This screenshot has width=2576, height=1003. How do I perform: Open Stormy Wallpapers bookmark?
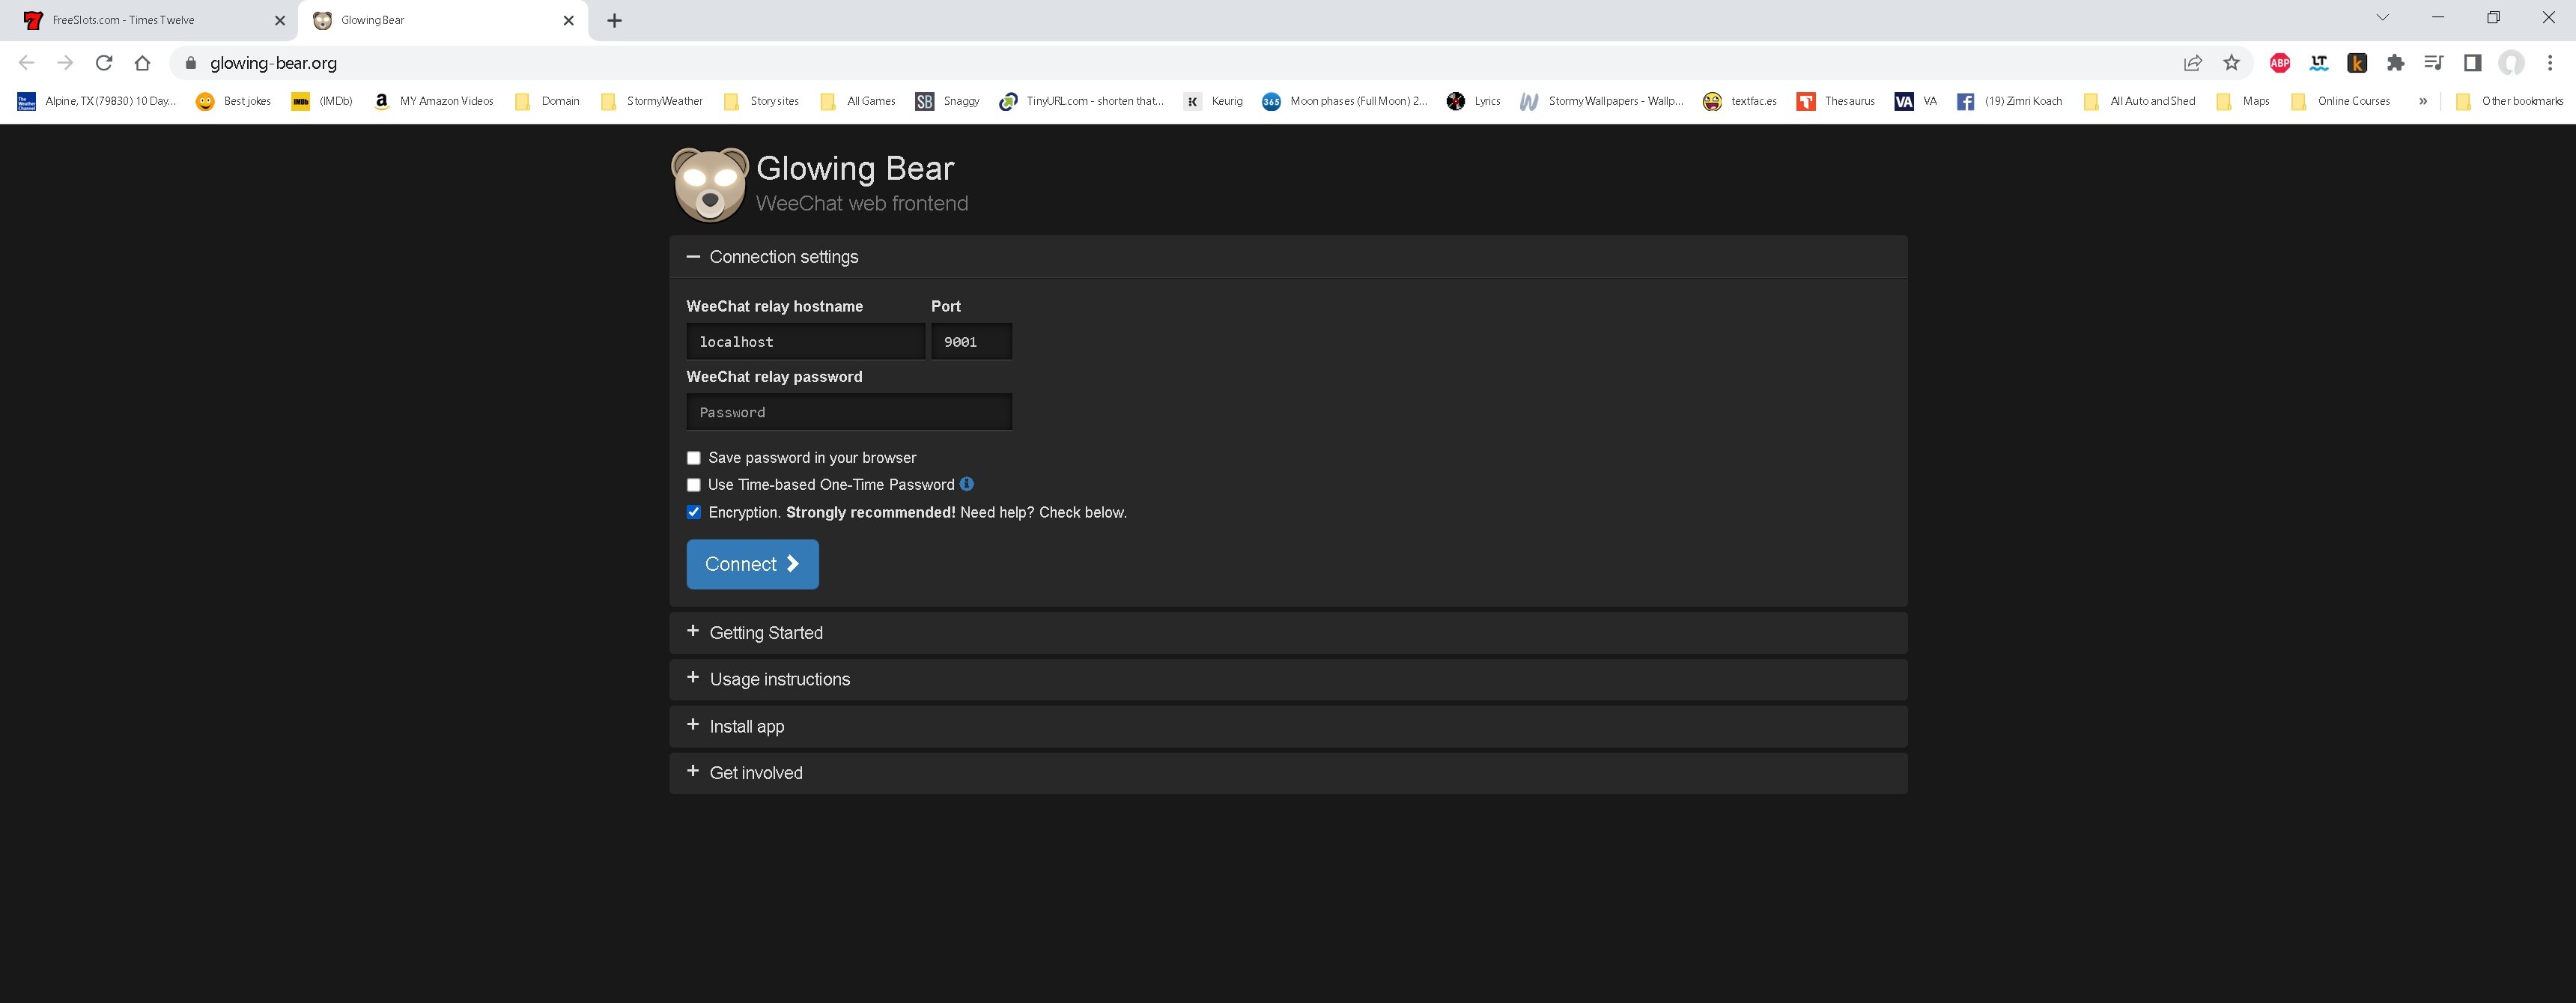tap(1601, 101)
